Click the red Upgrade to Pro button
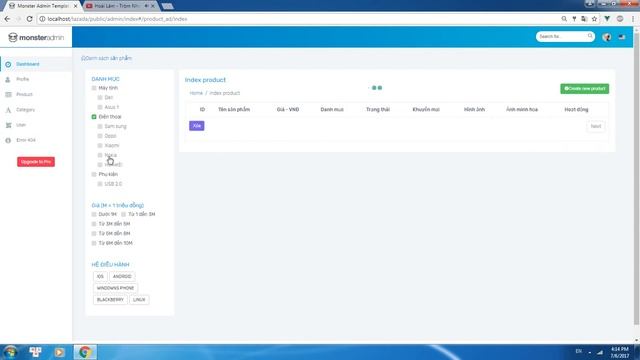 point(36,162)
